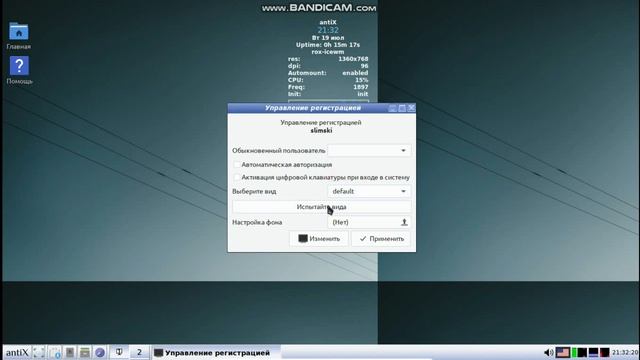Click the network monitor tray icon

click(593, 352)
